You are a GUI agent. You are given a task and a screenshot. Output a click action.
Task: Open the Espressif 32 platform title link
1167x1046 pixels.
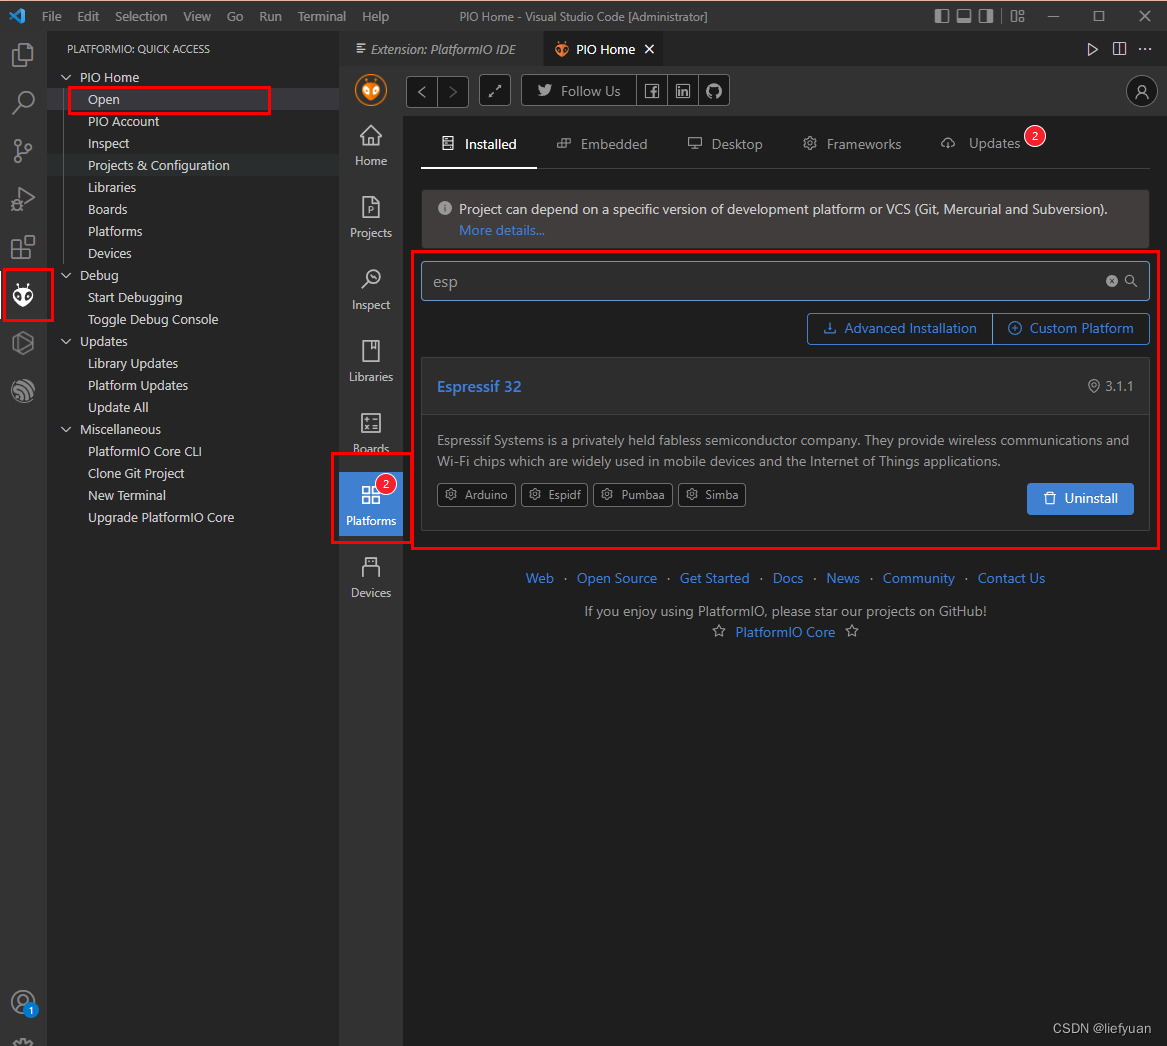479,387
